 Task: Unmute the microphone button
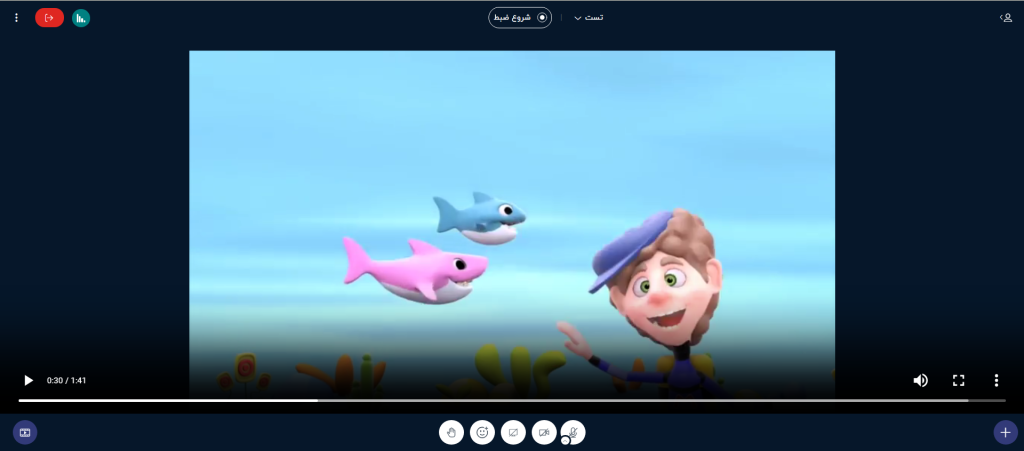click(574, 431)
